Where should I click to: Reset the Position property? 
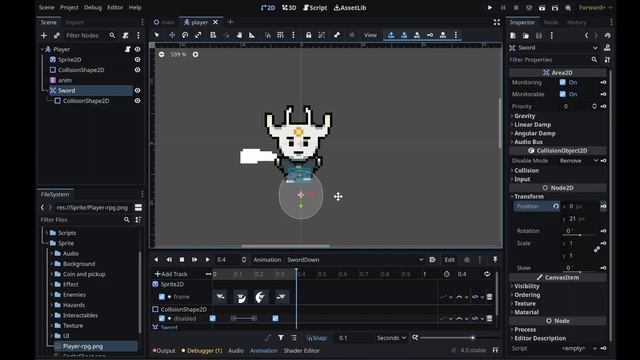(556, 206)
